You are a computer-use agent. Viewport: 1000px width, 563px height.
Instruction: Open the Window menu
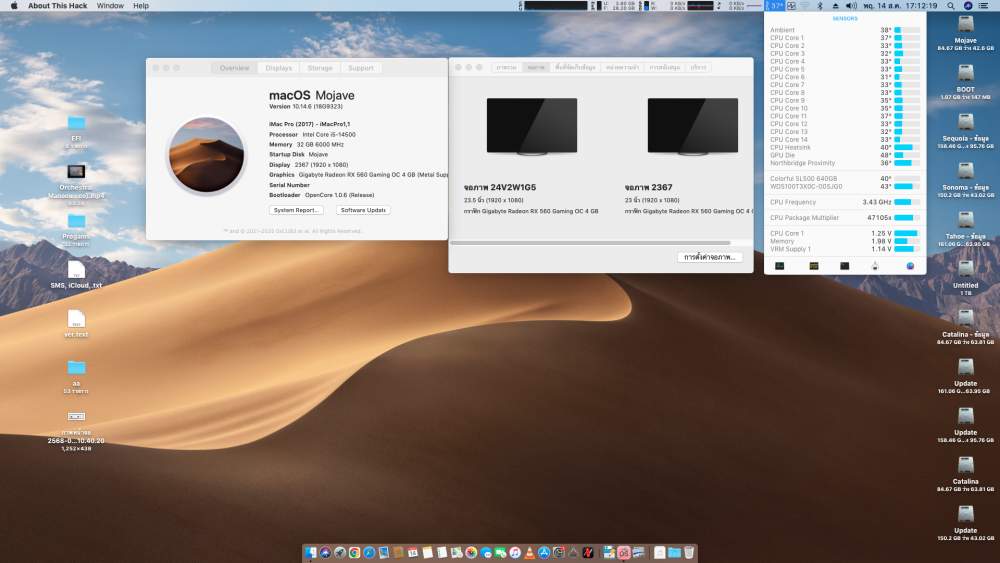(x=110, y=6)
